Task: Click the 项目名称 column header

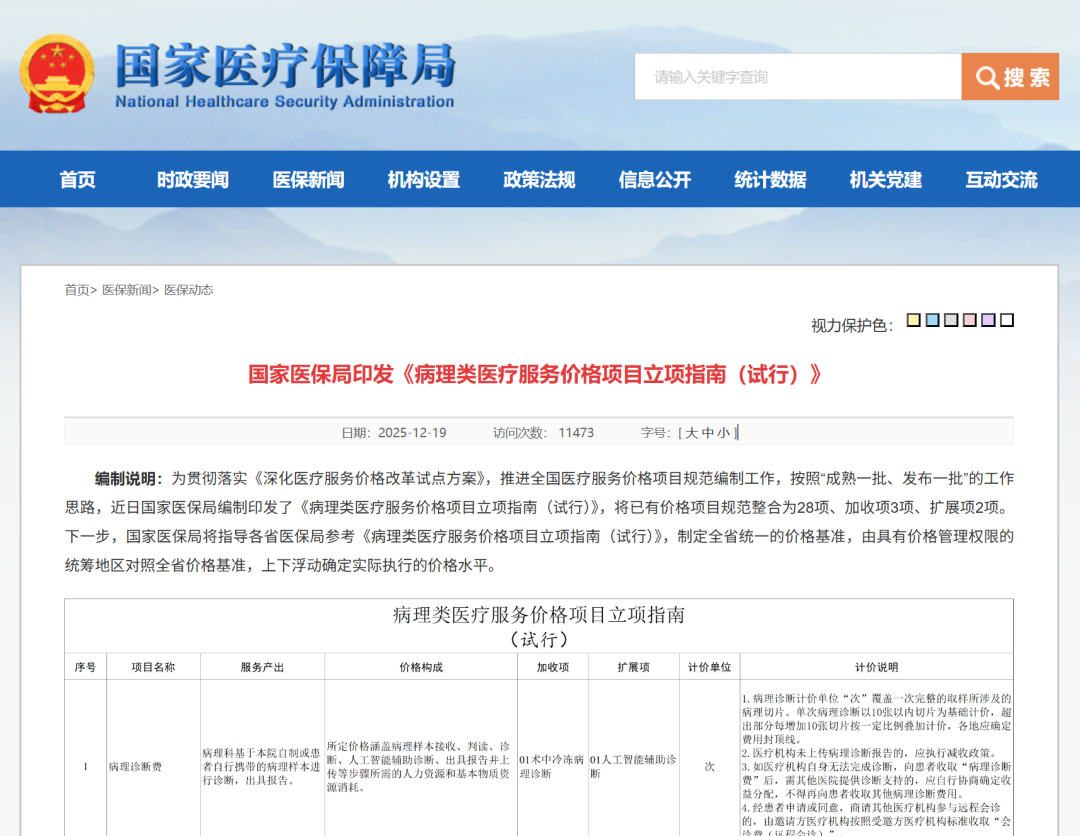Action: 154,667
